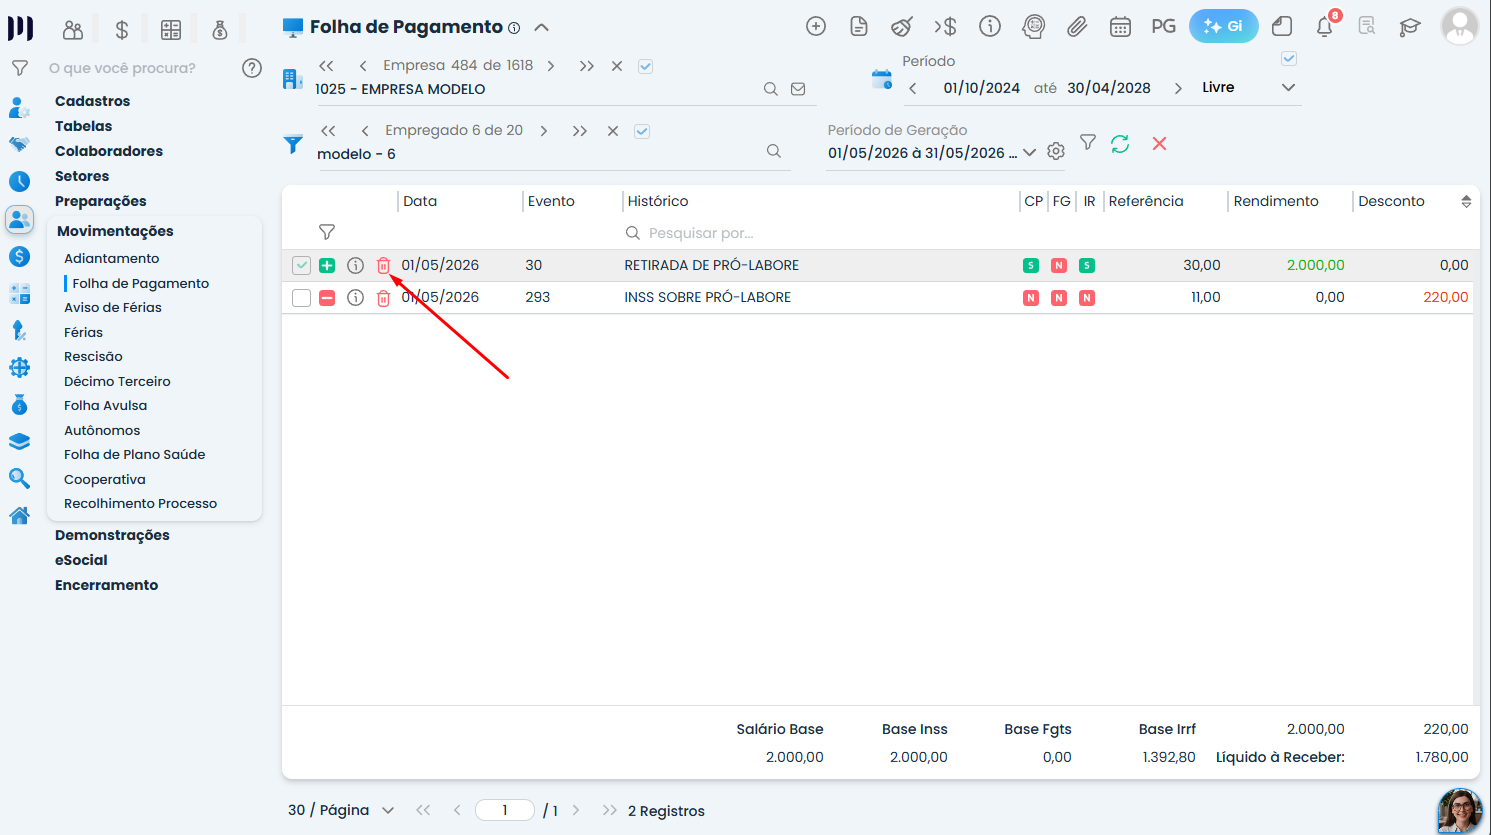Toggle the checkbox next to Empresa navigation
The image size is (1491, 835).
(646, 66)
